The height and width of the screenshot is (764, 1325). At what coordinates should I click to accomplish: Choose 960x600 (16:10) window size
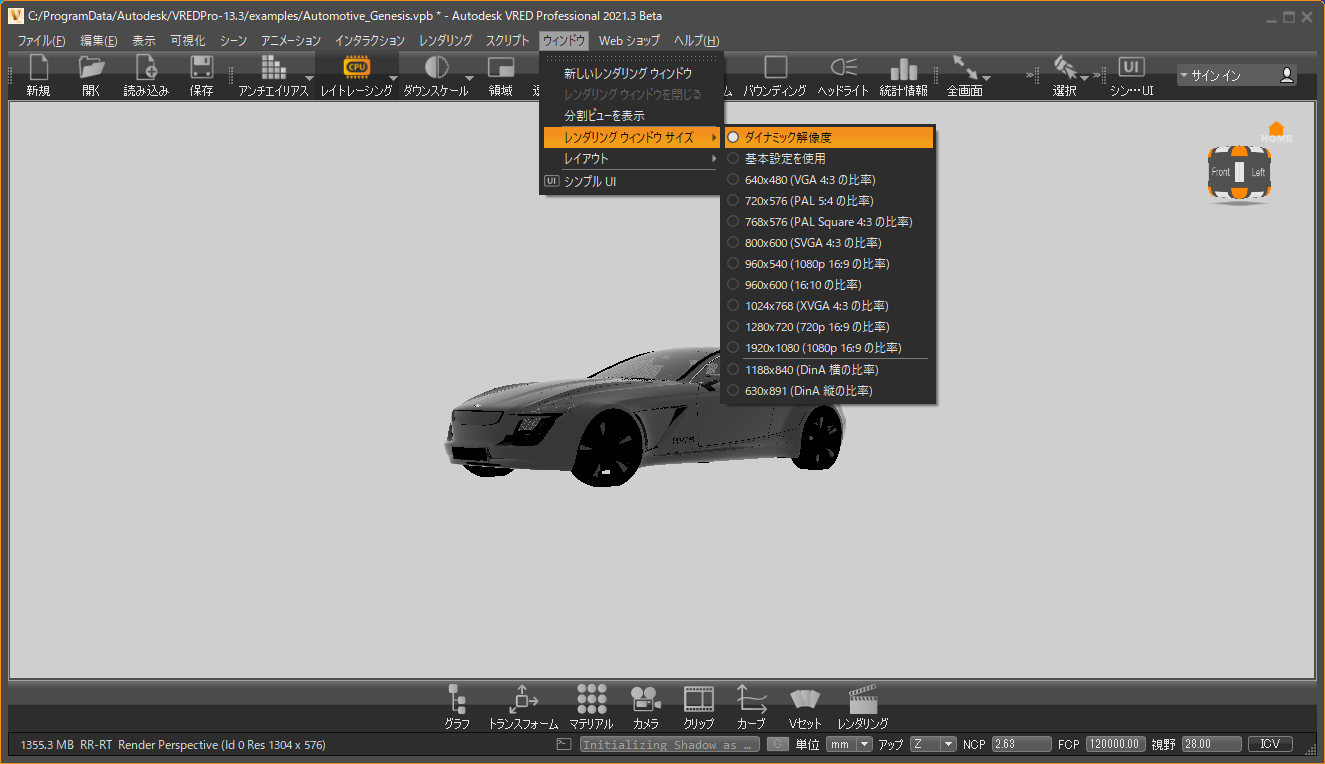(828, 284)
